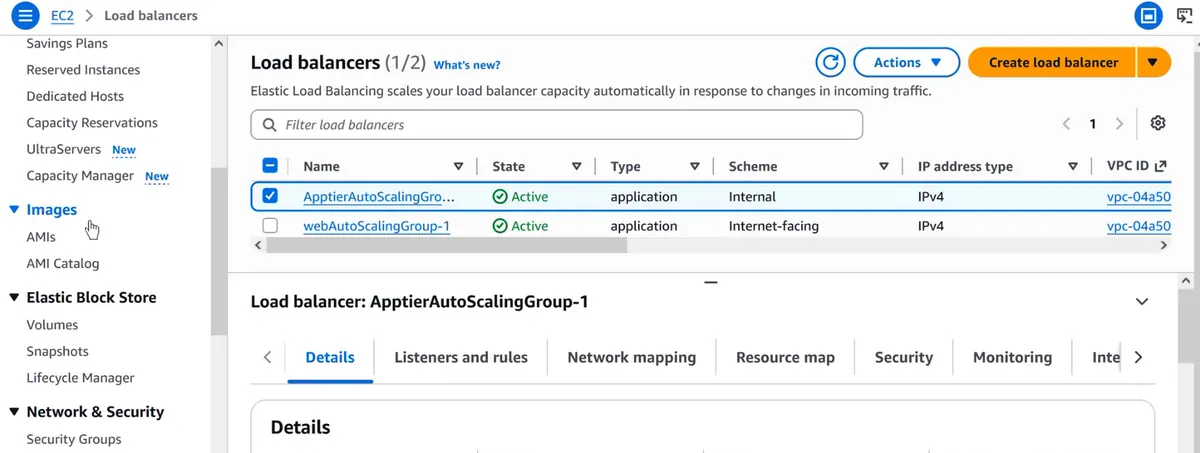Click the sidebar vertical scrollbar
Image resolution: width=1200 pixels, height=453 pixels.
coord(219,250)
